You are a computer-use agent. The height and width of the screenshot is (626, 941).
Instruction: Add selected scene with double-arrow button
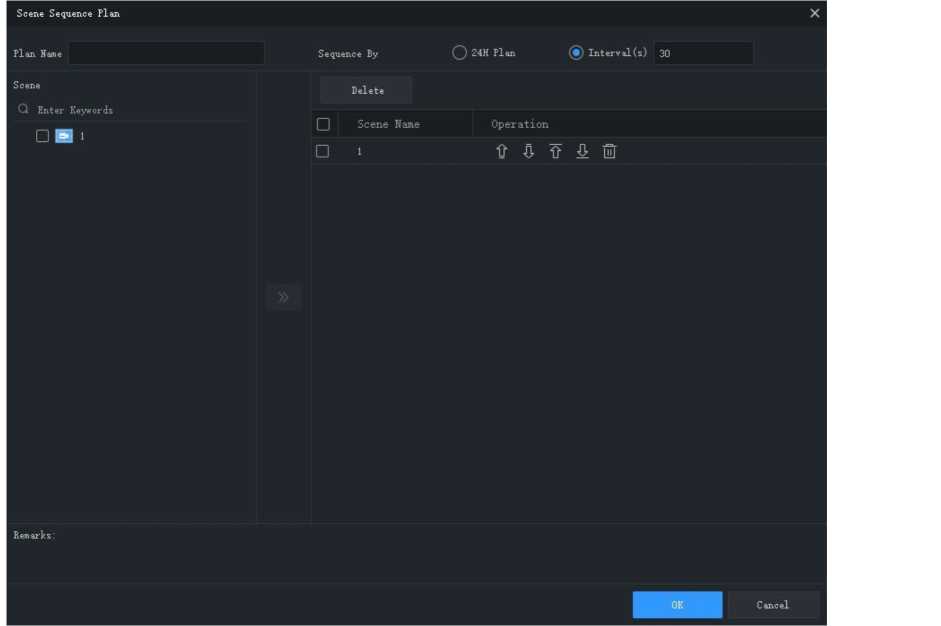point(283,297)
